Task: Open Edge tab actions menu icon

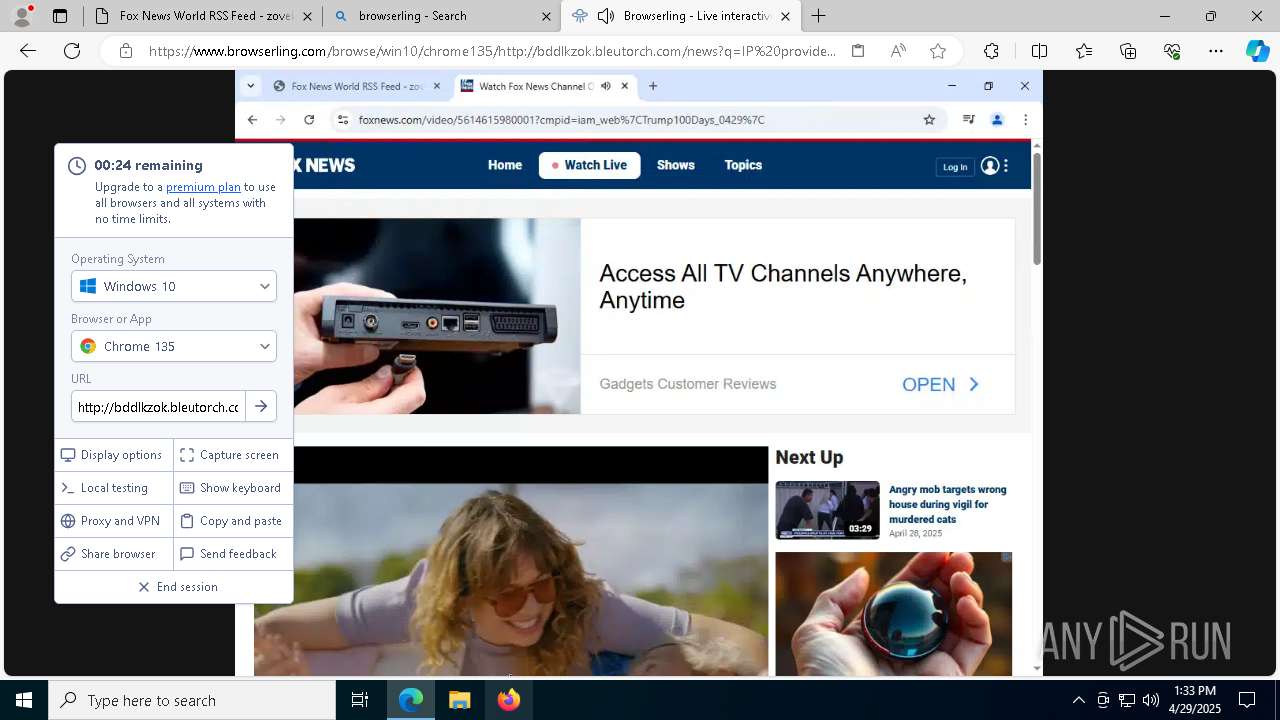Action: click(60, 16)
